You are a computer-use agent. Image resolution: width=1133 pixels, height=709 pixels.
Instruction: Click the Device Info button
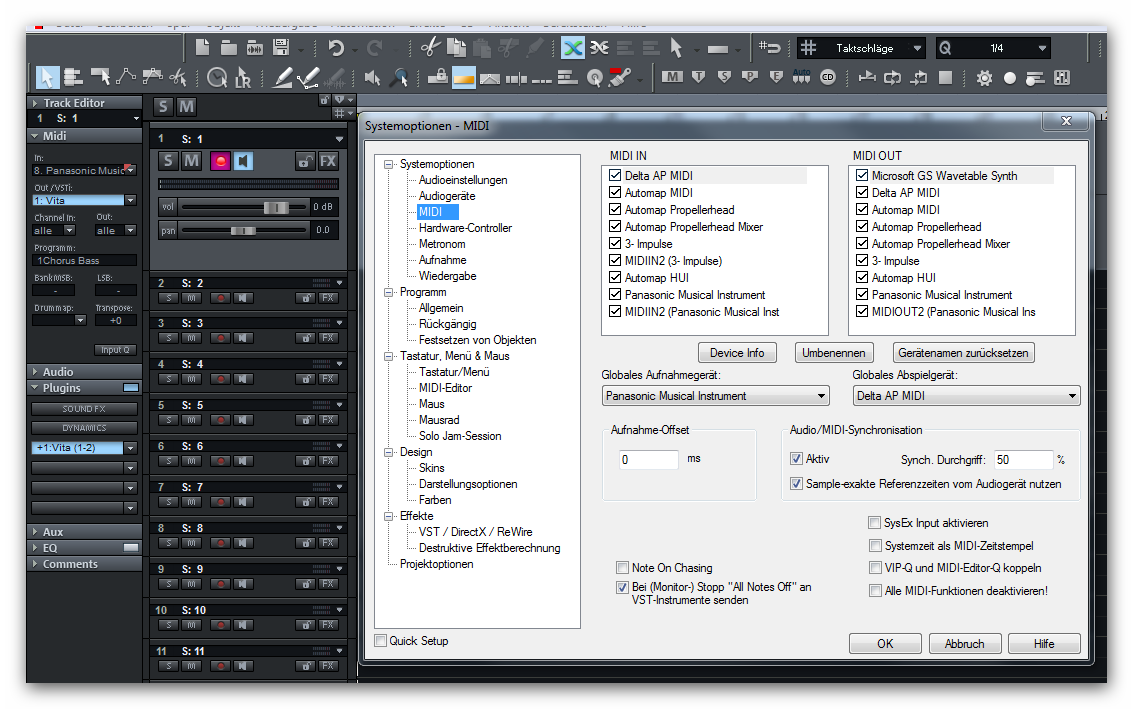click(x=737, y=353)
